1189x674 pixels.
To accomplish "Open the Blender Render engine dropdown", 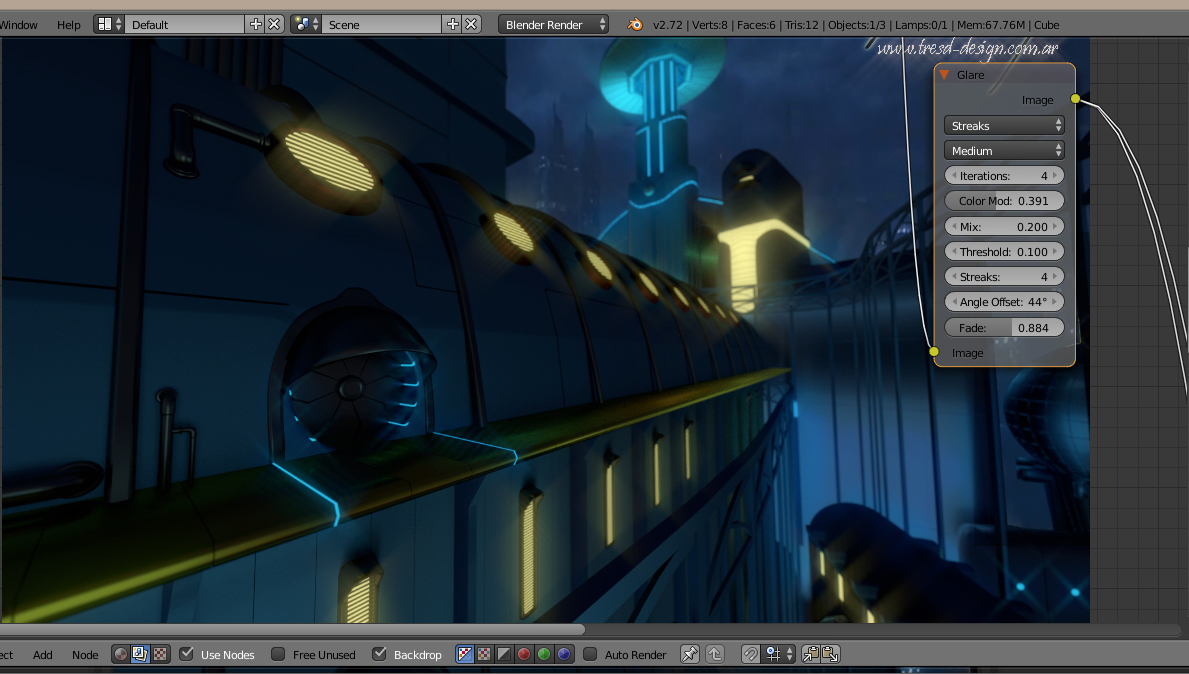I will coord(554,24).
